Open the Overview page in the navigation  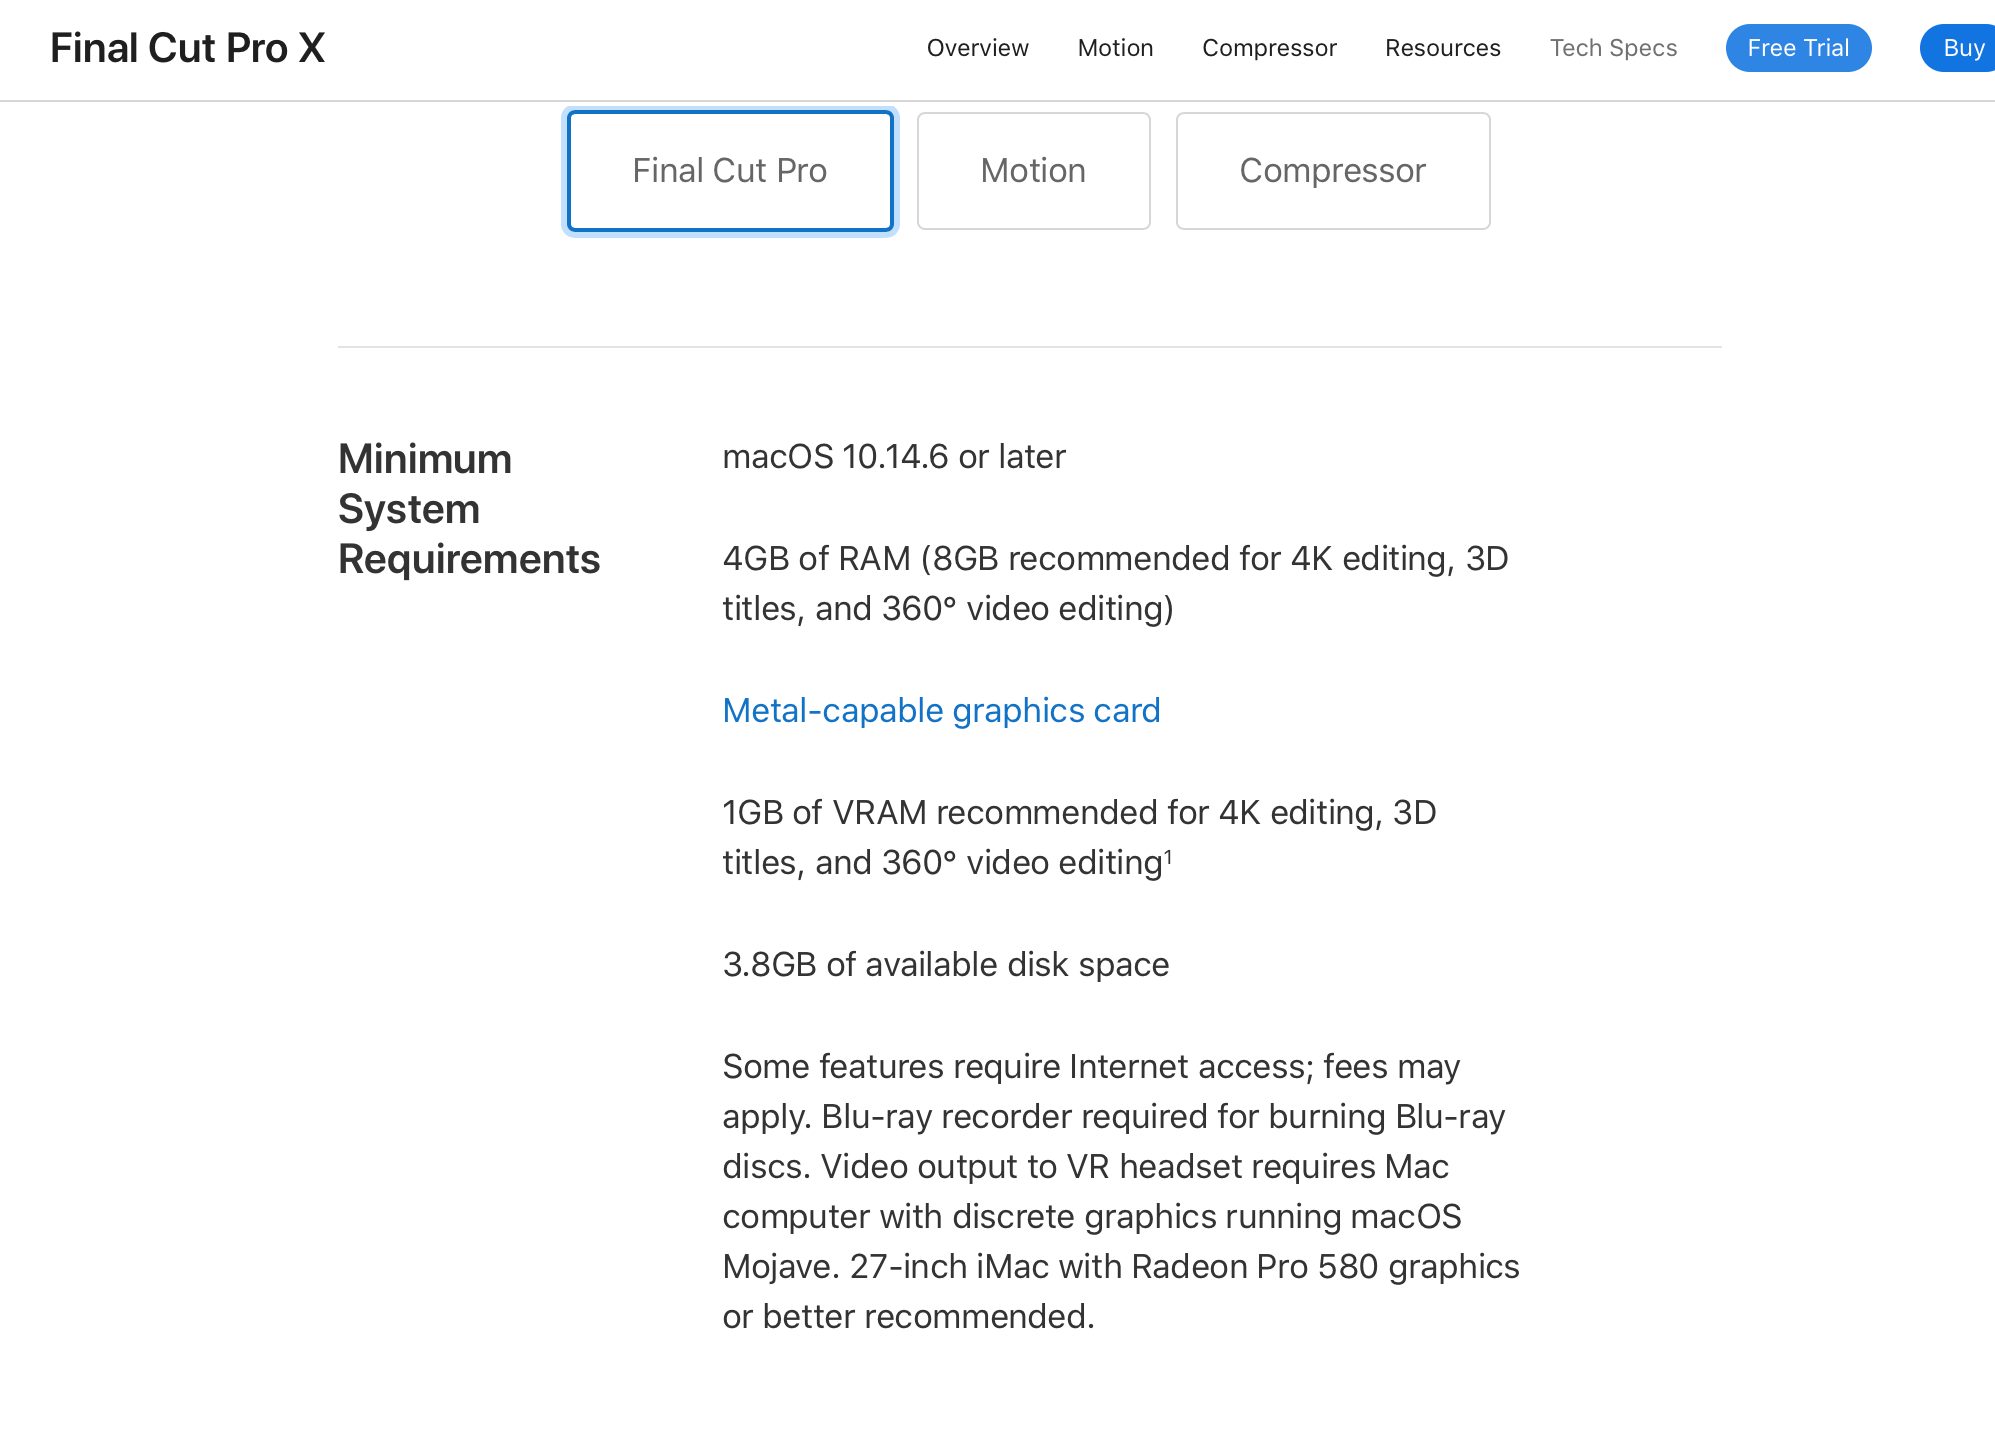point(977,48)
